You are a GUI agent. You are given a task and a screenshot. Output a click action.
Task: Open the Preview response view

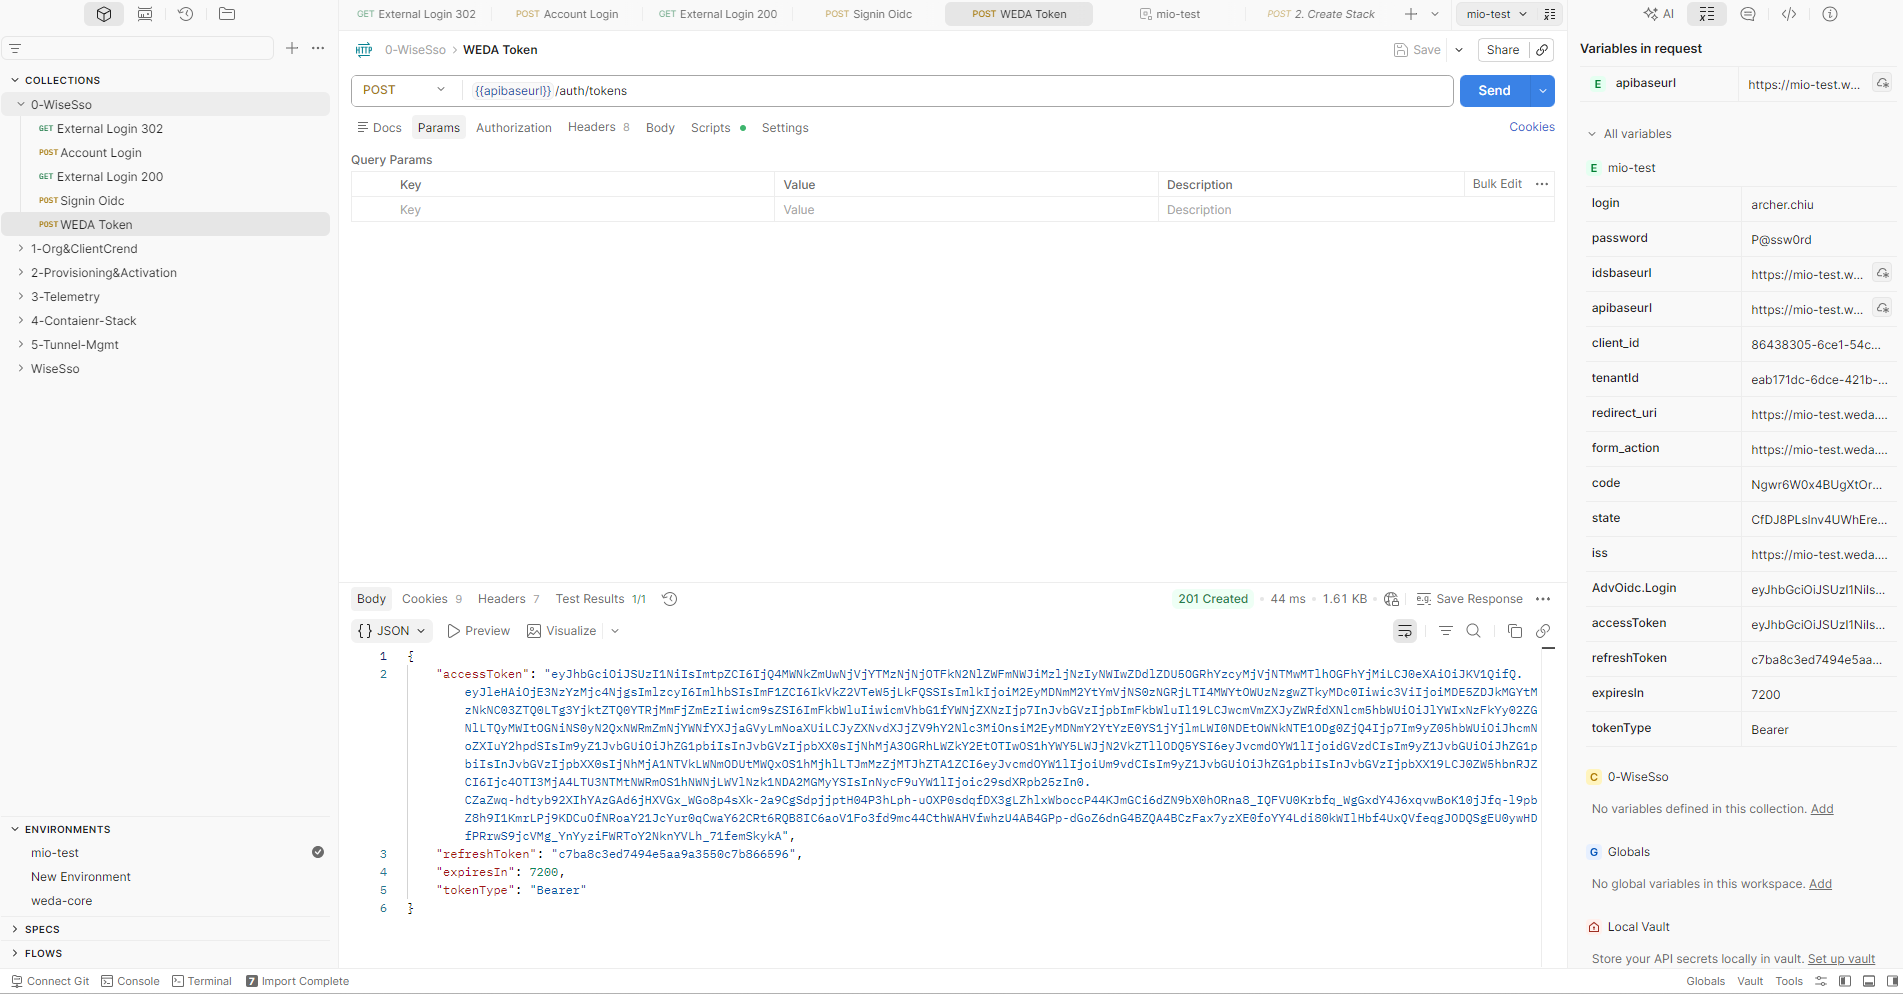click(x=478, y=631)
